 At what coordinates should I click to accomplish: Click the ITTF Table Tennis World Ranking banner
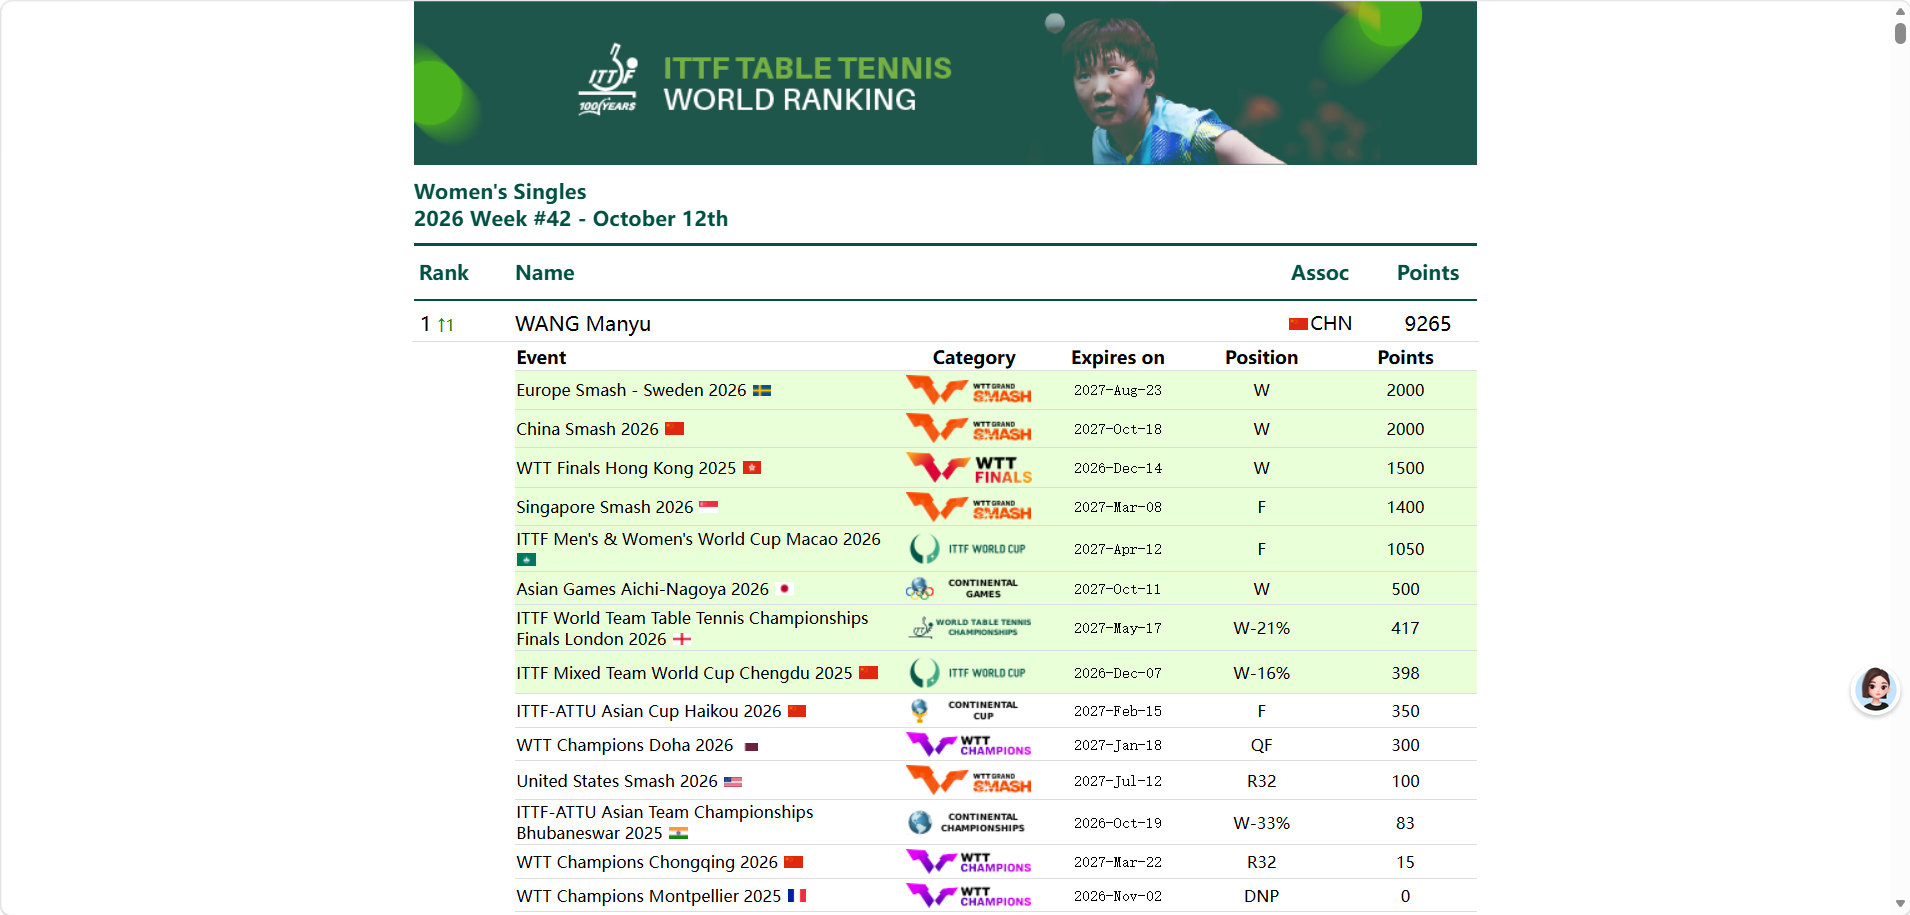[945, 83]
